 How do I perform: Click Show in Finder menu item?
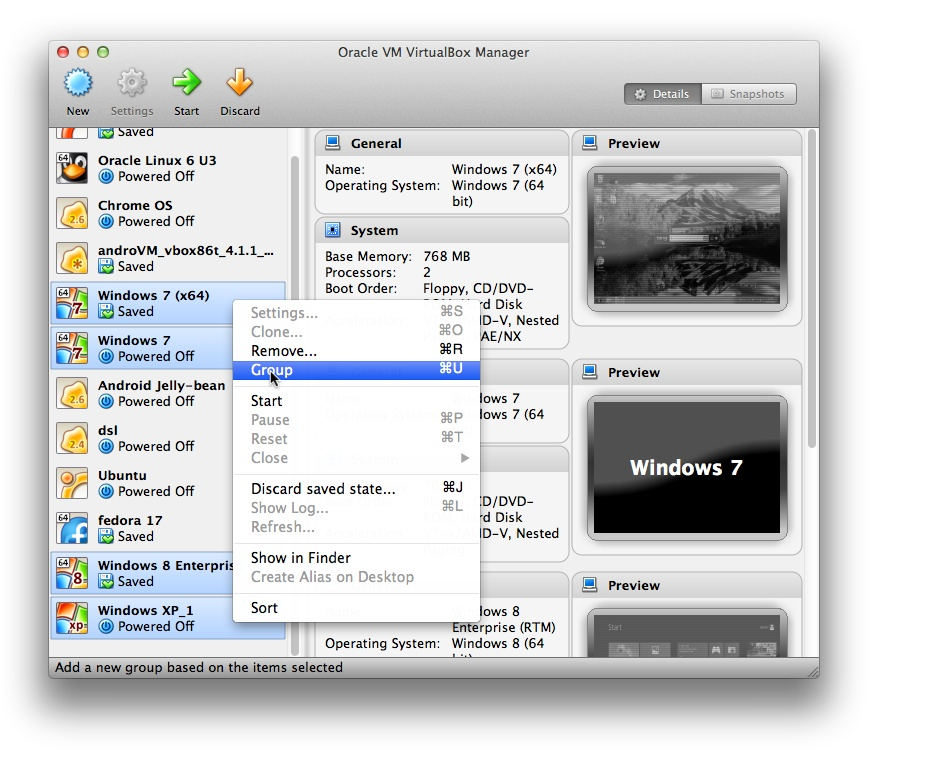click(x=301, y=558)
